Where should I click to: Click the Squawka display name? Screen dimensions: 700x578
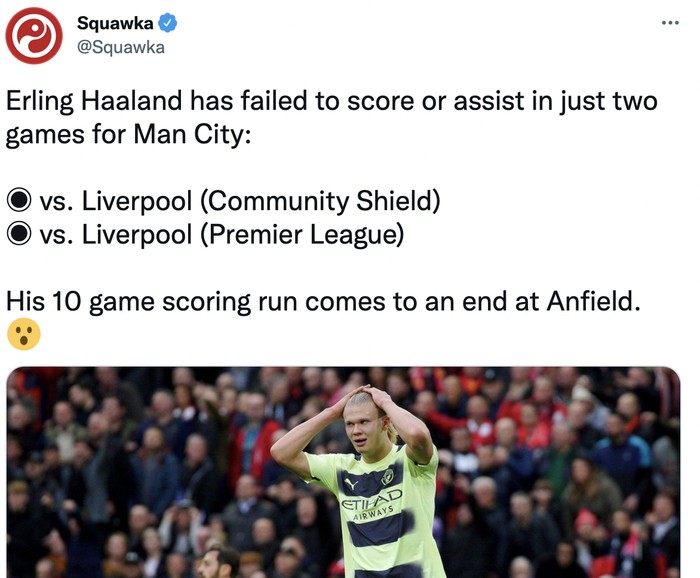tap(115, 24)
